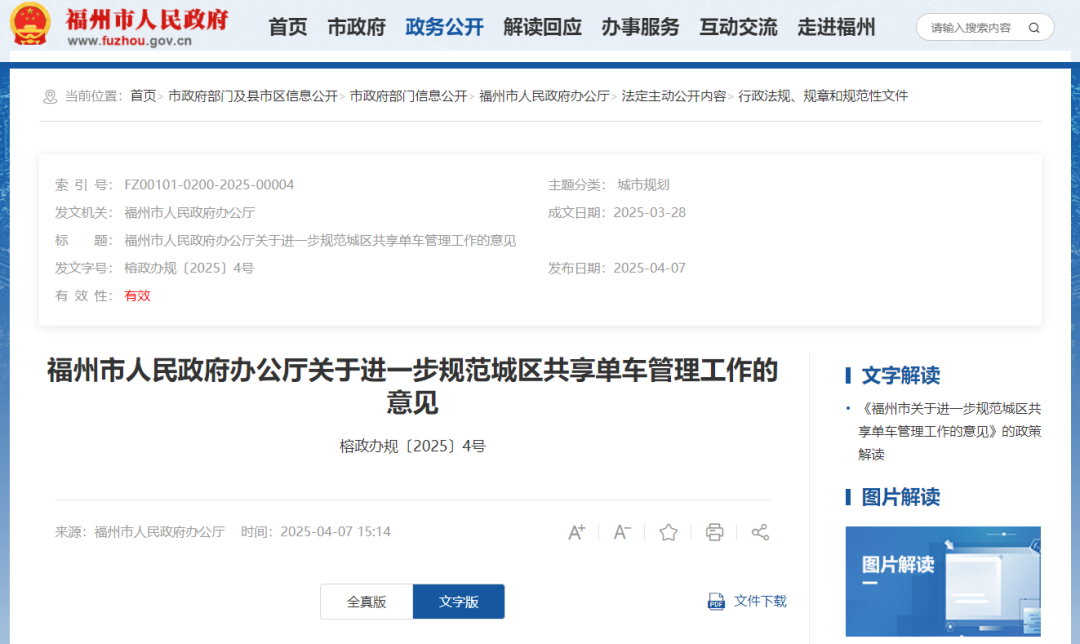
Task: Click the 城市规划 topic category value
Action: coord(643,185)
